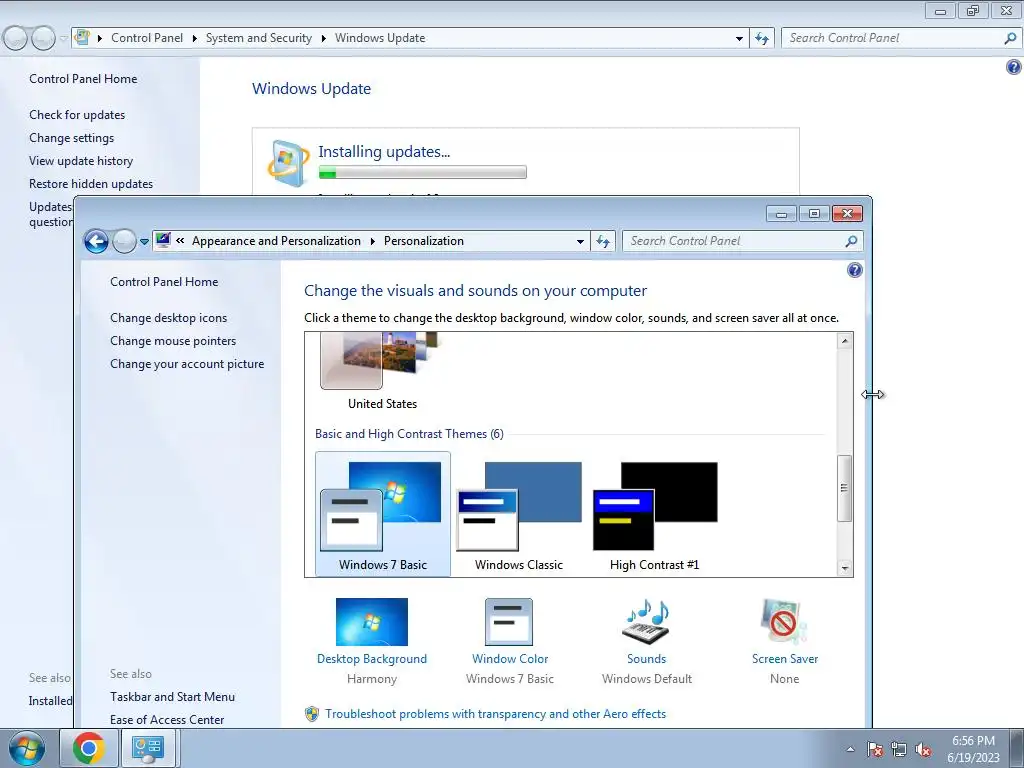The height and width of the screenshot is (768, 1024).
Task: Open Ease of Access Center link
Action: (x=167, y=720)
